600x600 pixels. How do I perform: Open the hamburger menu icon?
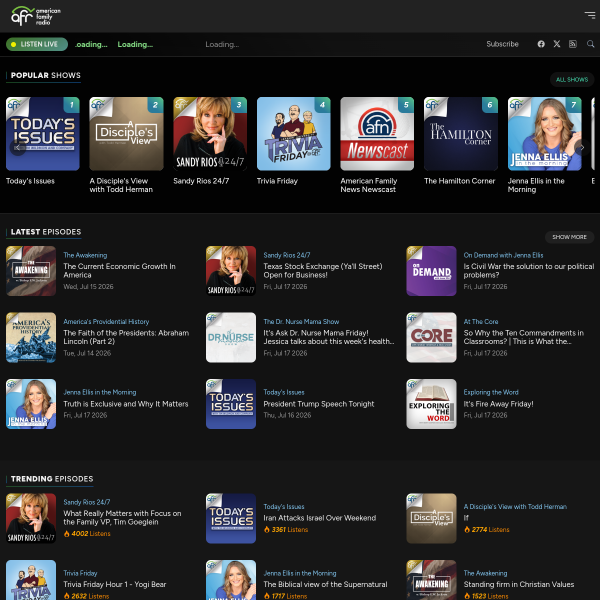(590, 15)
